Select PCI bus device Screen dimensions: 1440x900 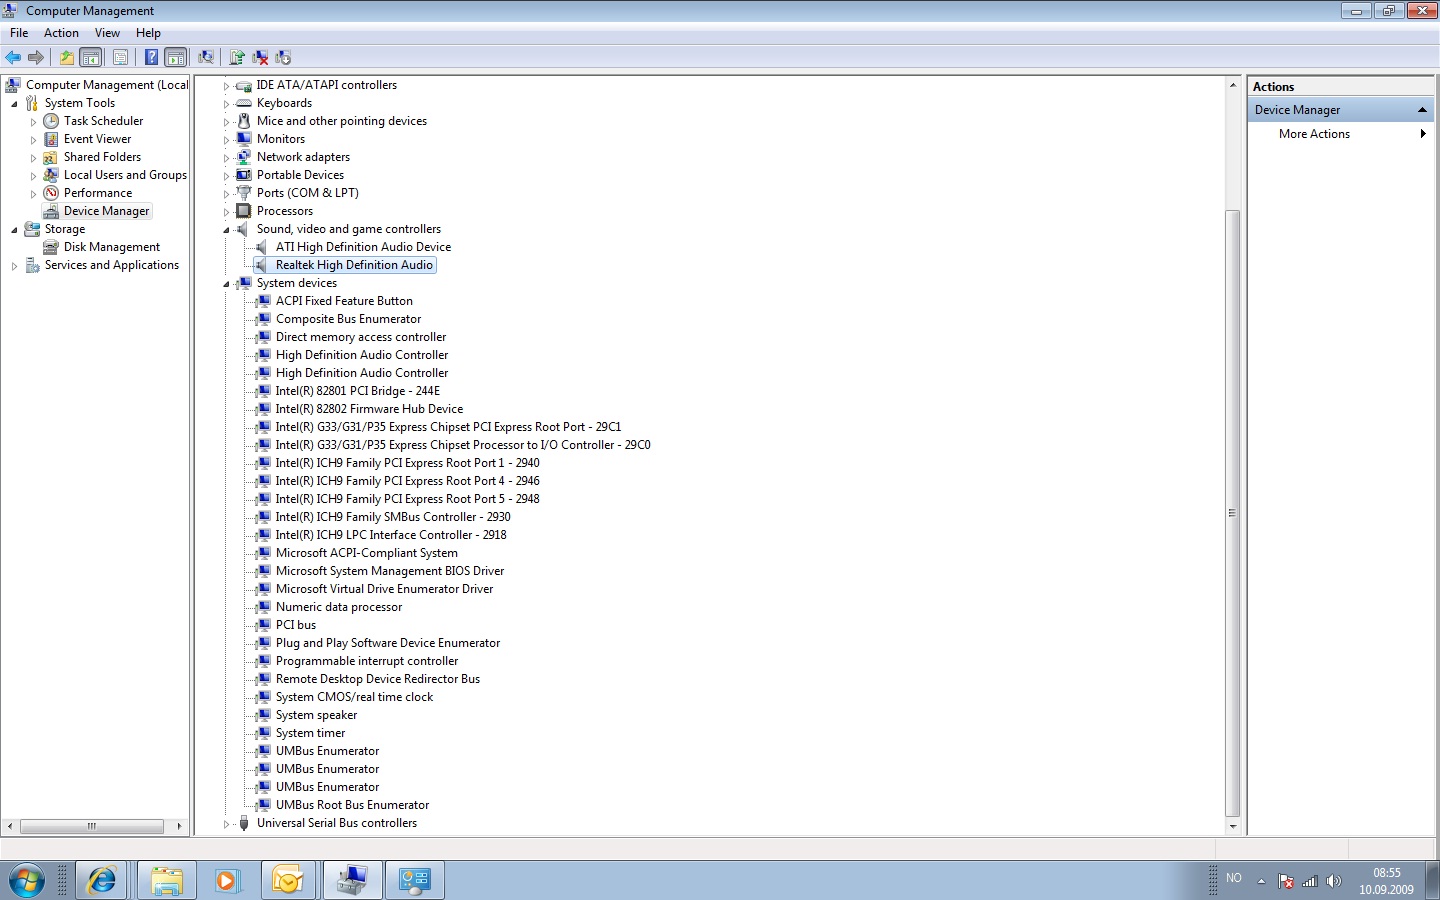[295, 625]
